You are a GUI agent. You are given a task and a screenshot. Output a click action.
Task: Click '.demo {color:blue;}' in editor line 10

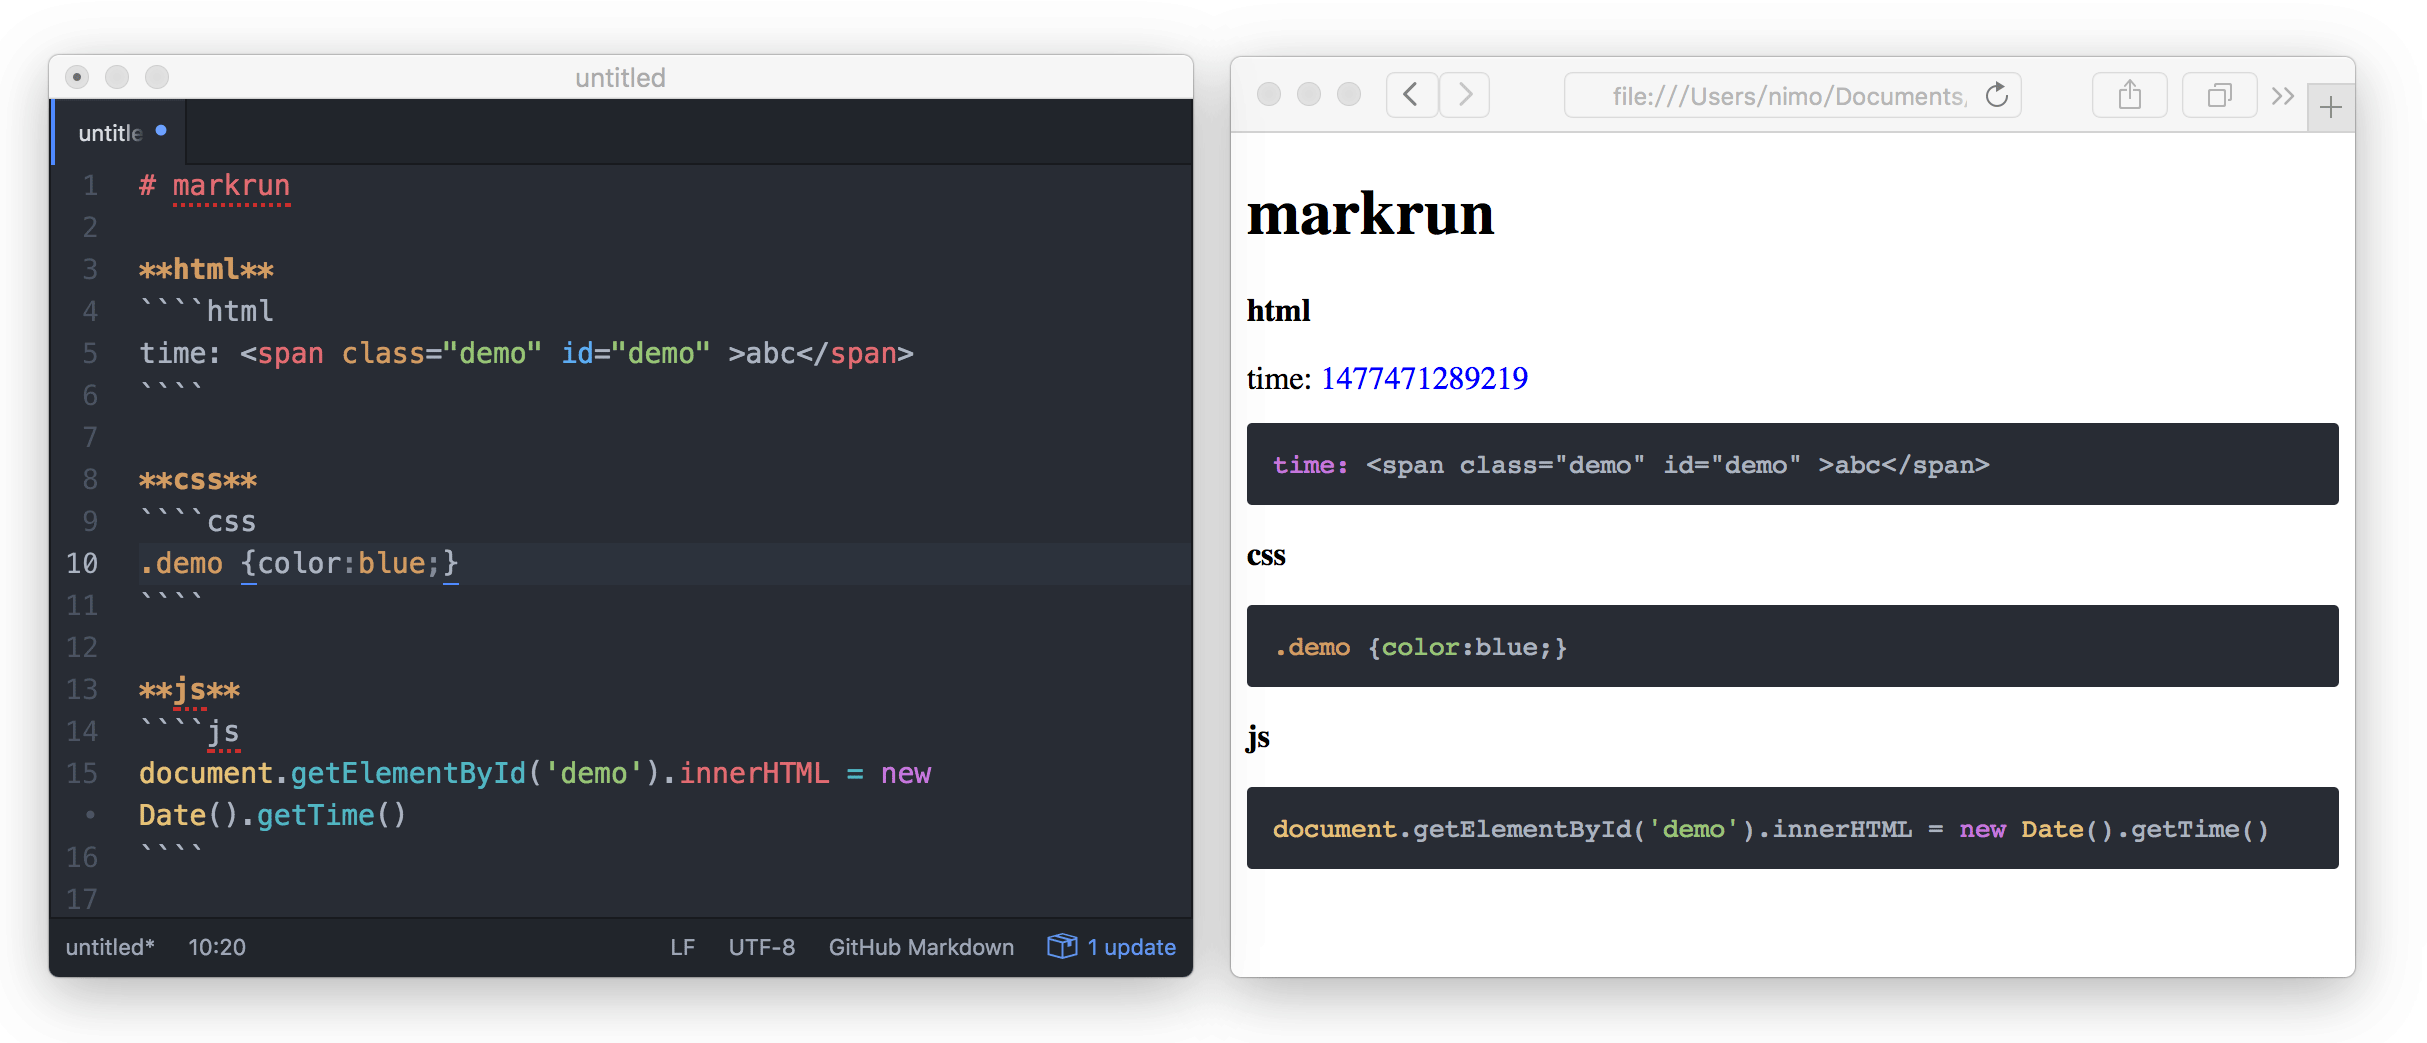tap(299, 564)
